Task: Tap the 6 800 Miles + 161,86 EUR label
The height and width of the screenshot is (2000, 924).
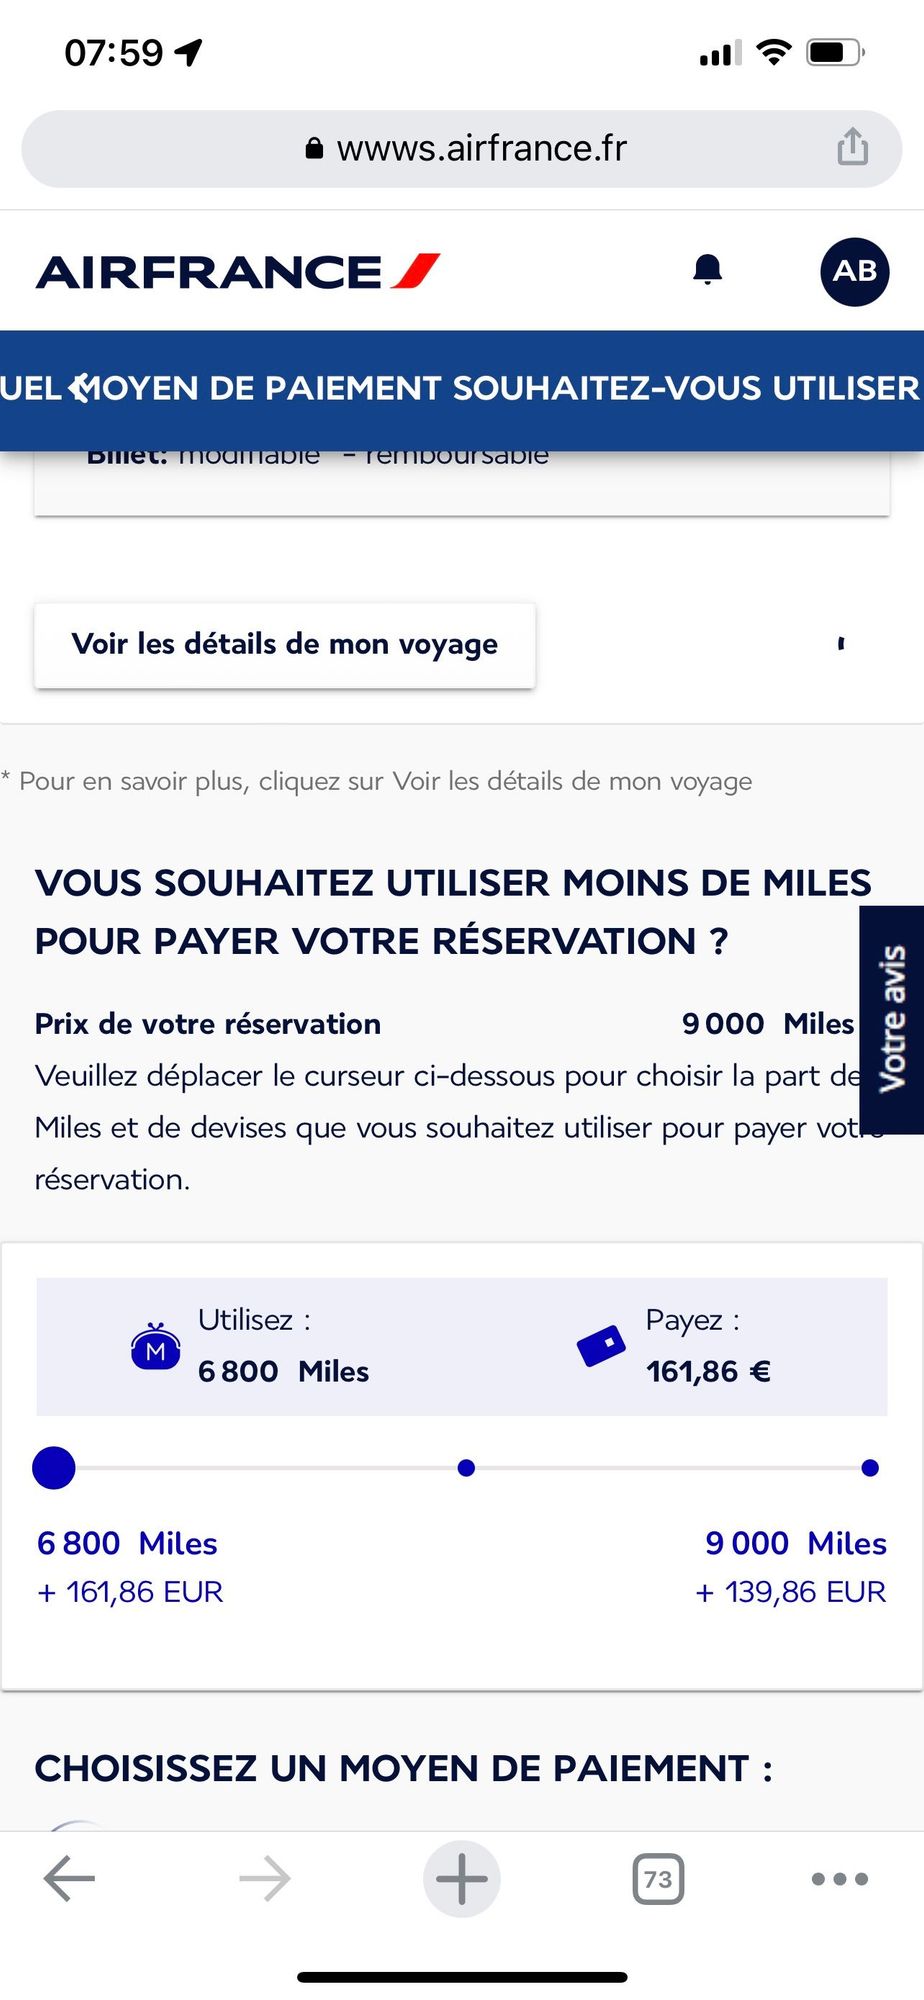Action: [x=128, y=1566]
